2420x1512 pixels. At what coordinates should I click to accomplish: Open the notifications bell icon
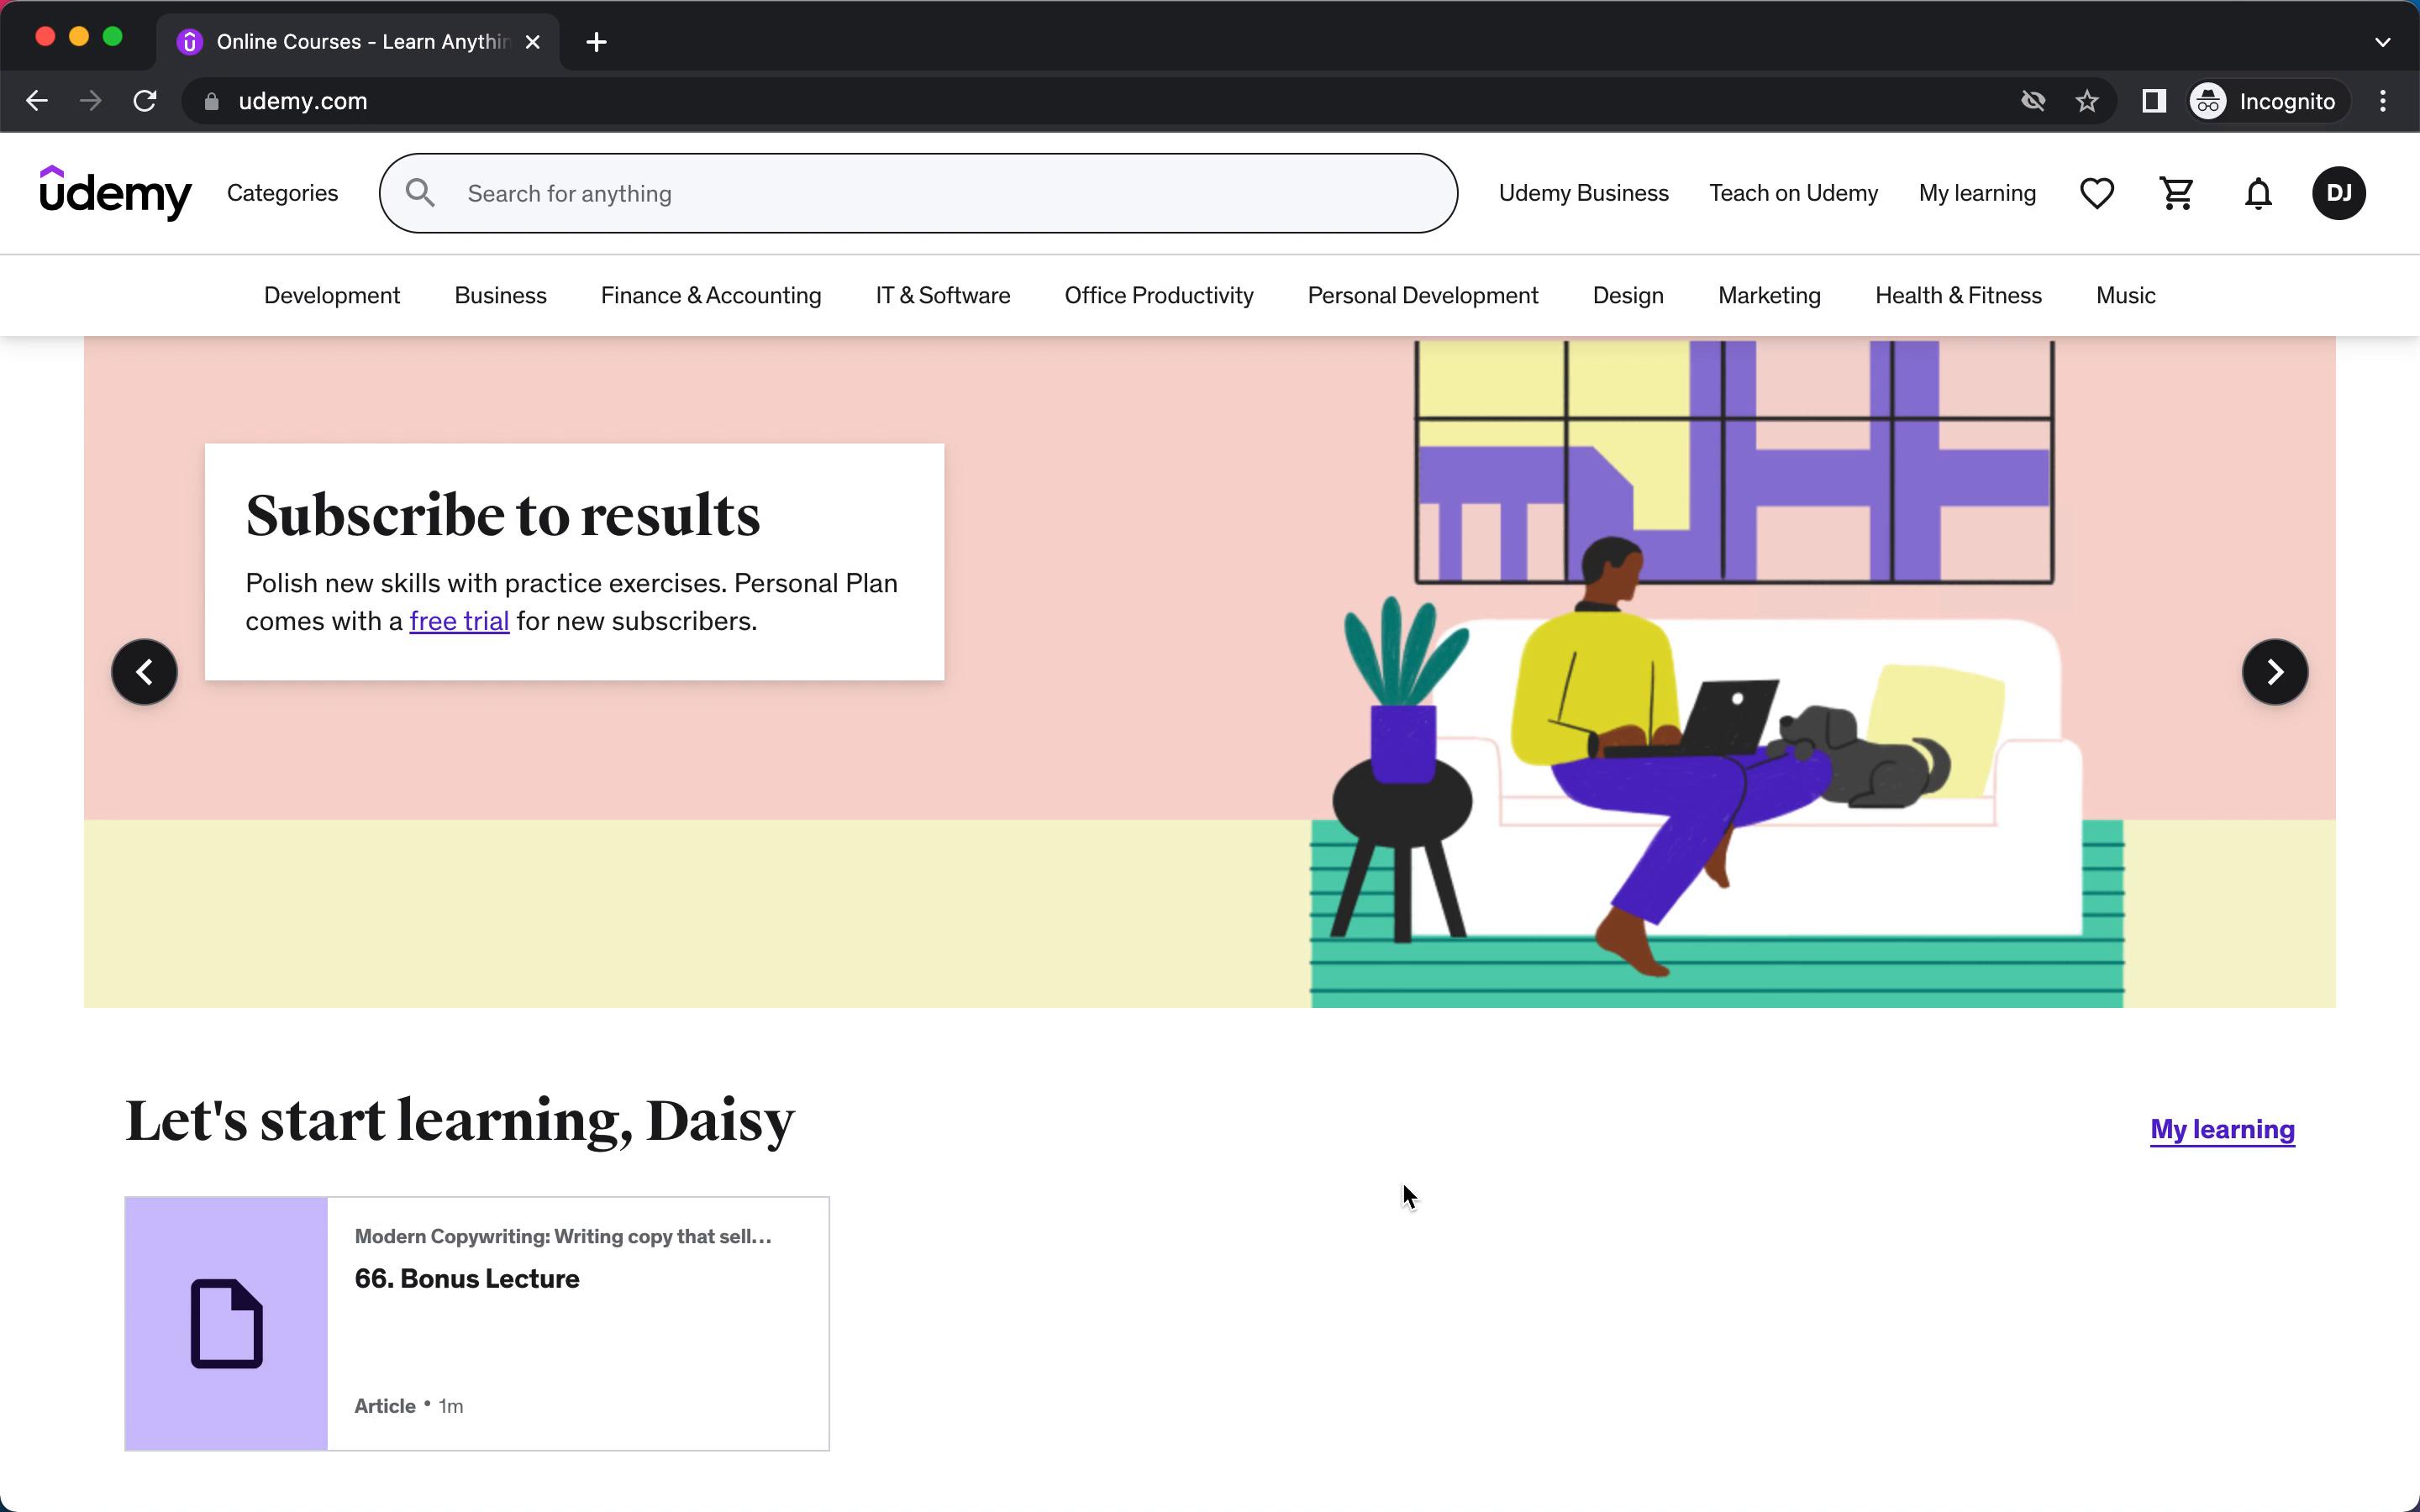2256,193
